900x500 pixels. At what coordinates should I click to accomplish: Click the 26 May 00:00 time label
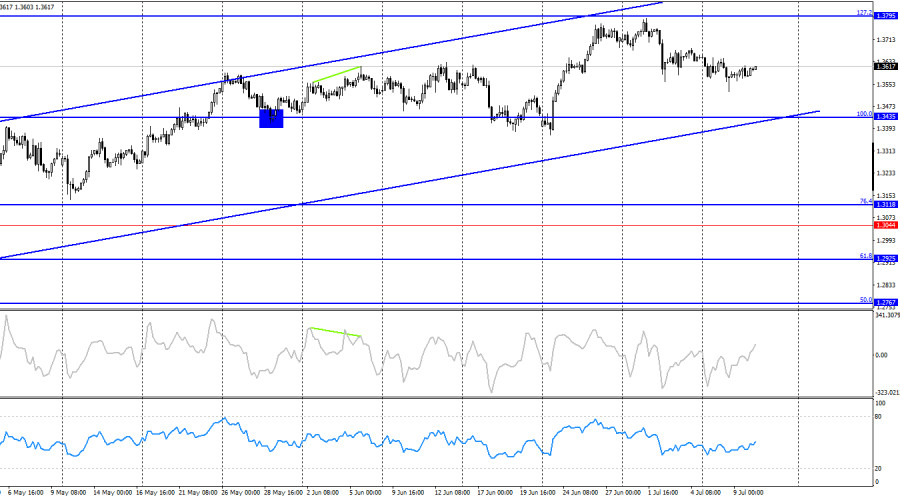240,493
